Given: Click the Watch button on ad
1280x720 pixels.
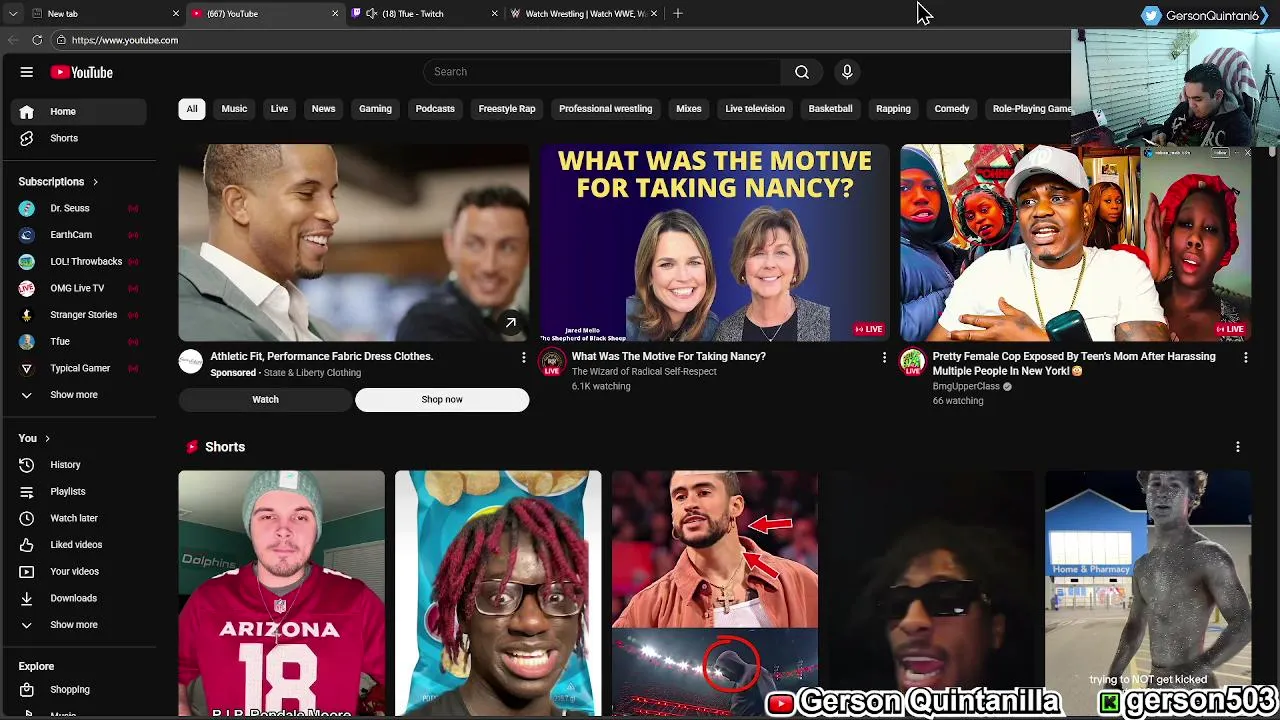Looking at the screenshot, I should pos(265,399).
